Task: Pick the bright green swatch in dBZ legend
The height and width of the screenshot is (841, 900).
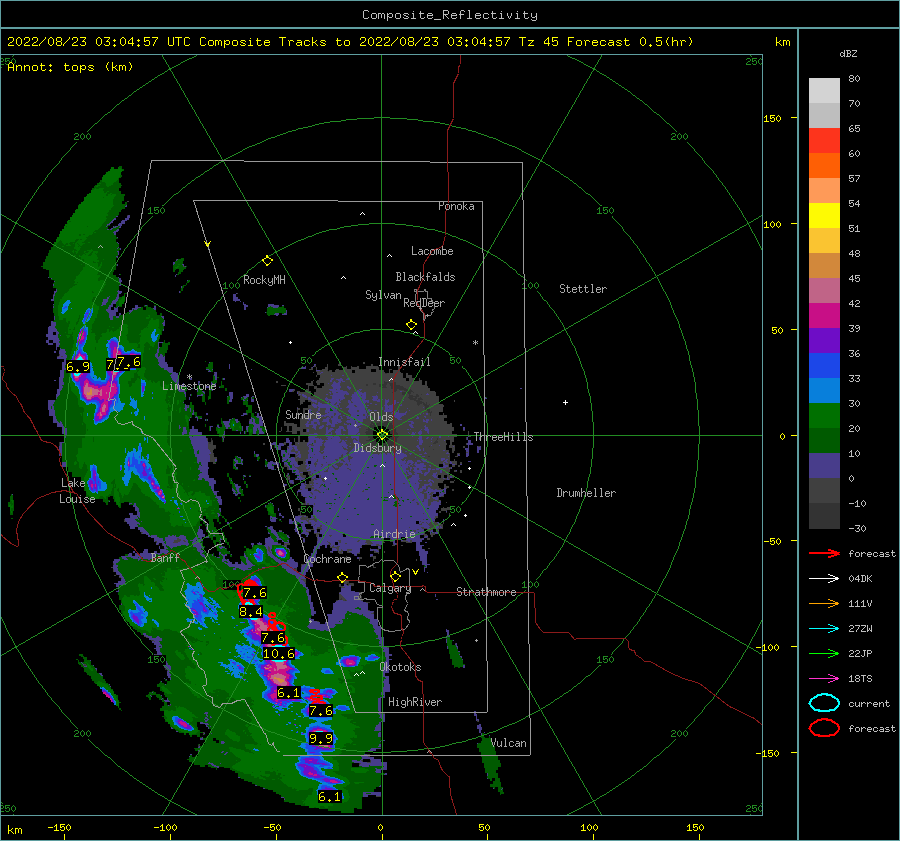Action: [x=824, y=416]
